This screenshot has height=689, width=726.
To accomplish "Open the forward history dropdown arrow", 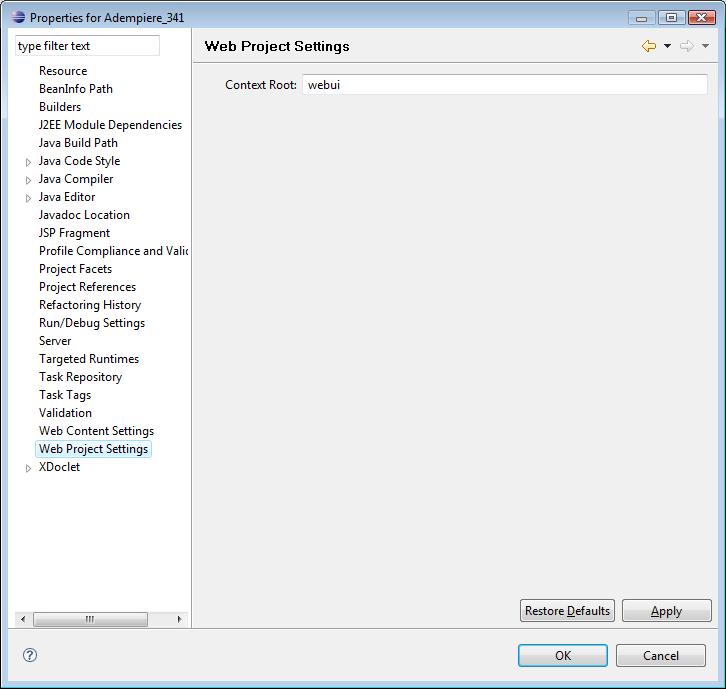I will [x=705, y=46].
